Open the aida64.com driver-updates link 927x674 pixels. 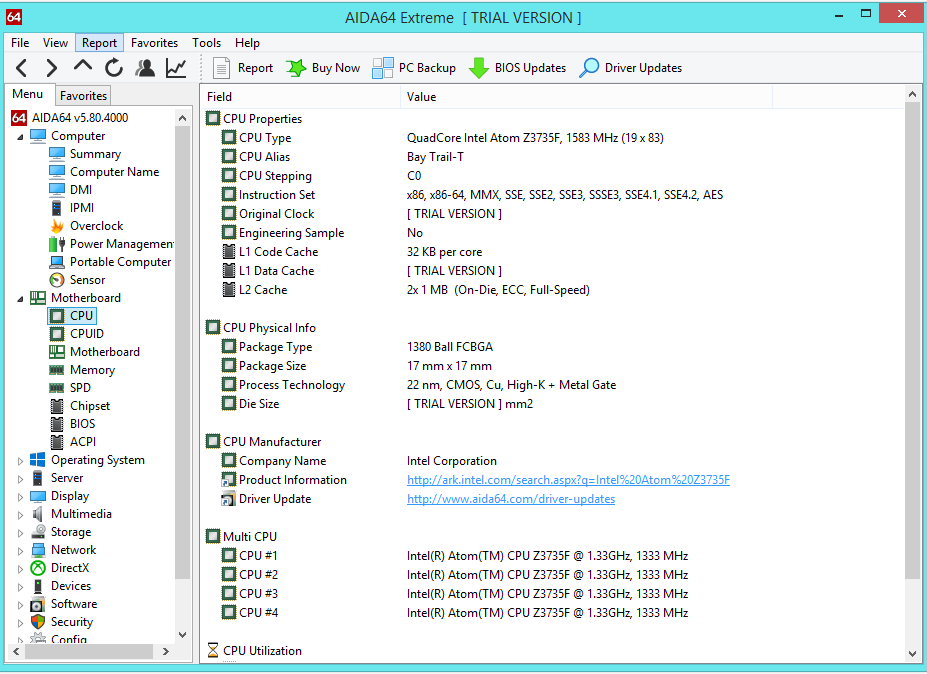pos(510,499)
